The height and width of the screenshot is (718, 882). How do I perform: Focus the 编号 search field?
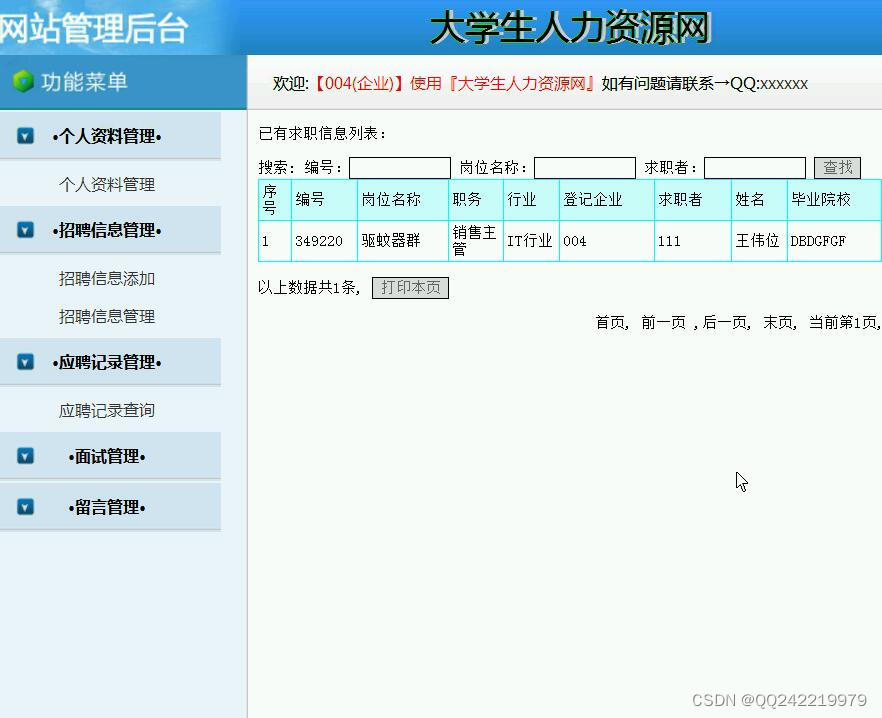(400, 168)
